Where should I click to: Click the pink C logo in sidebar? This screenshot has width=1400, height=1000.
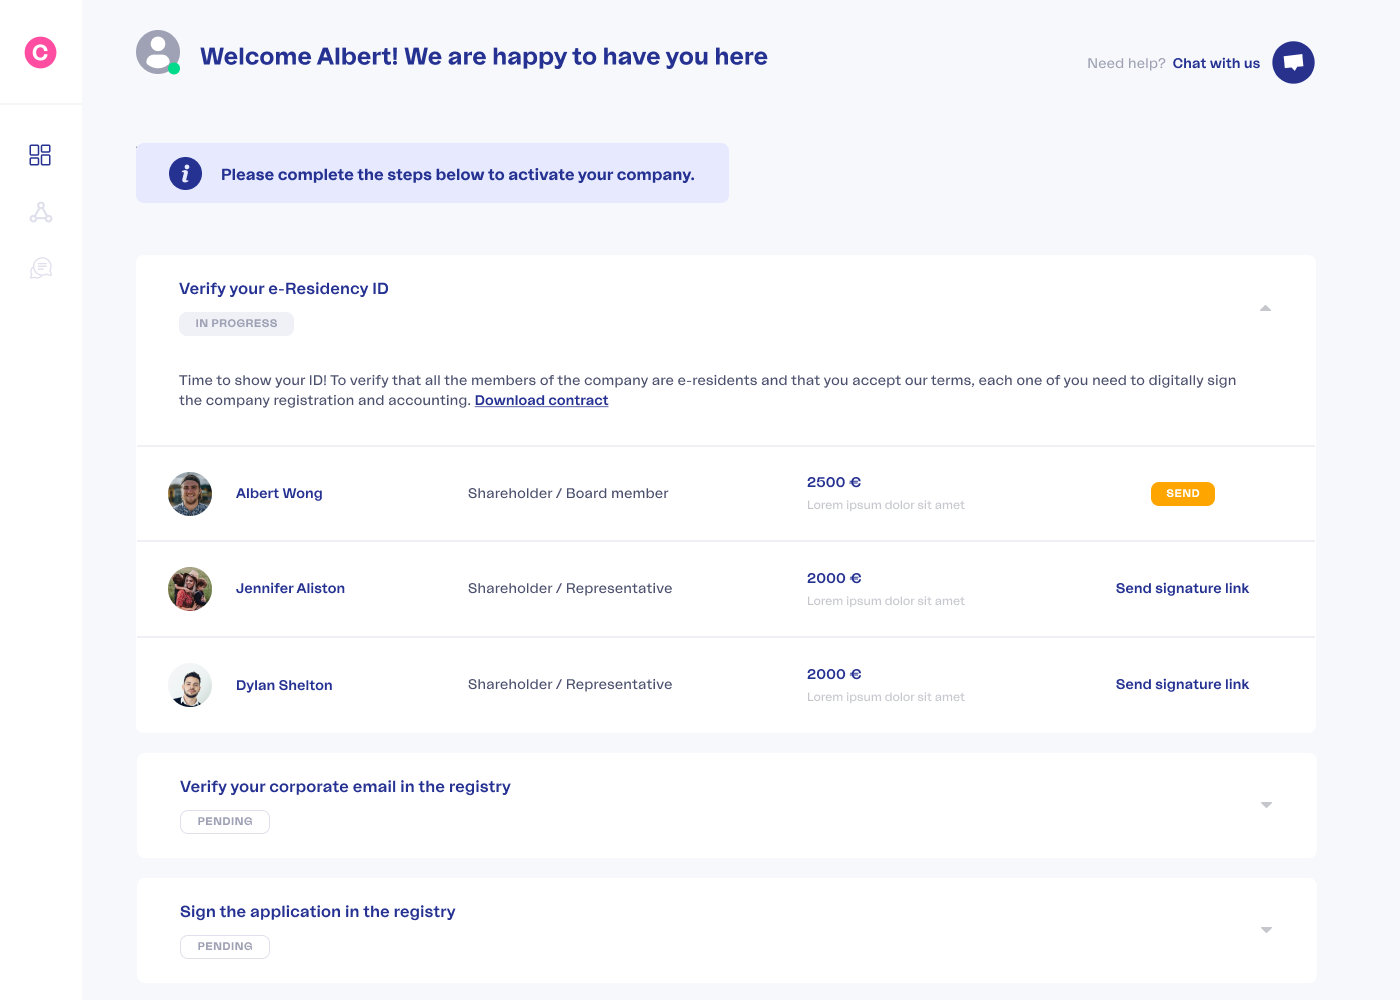pos(40,52)
